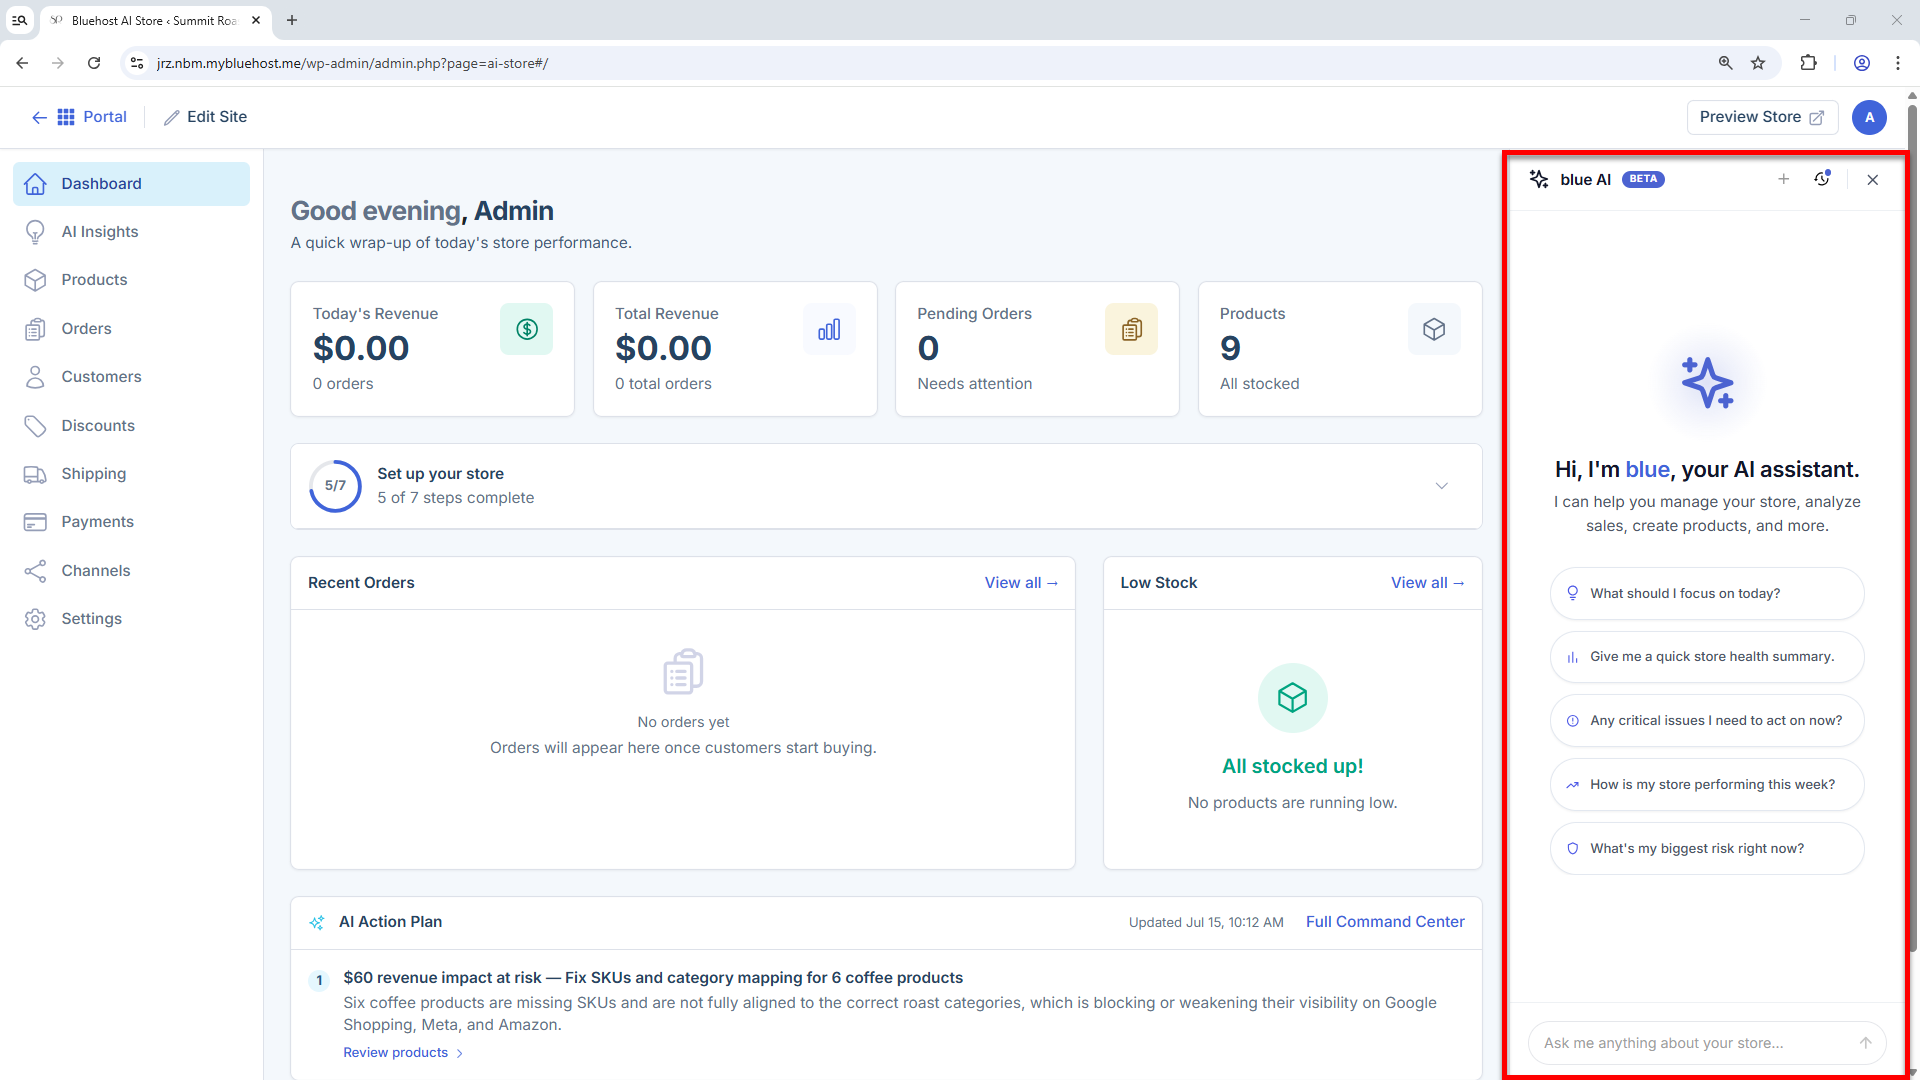Viewport: 1920px width, 1080px height.
Task: Click the All stocked up box icon
Action: tap(1292, 698)
